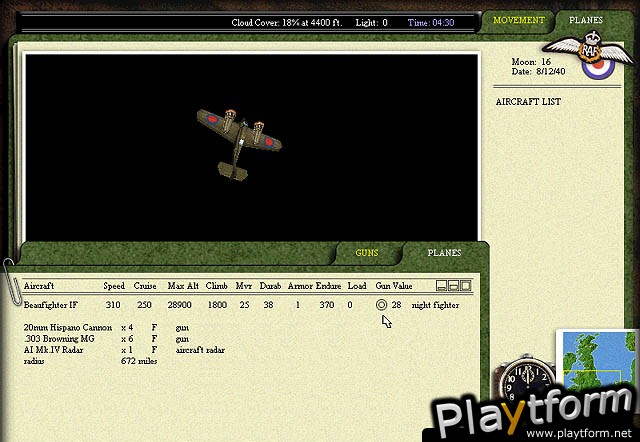
Task: Set the panel to half height icon
Action: point(453,286)
